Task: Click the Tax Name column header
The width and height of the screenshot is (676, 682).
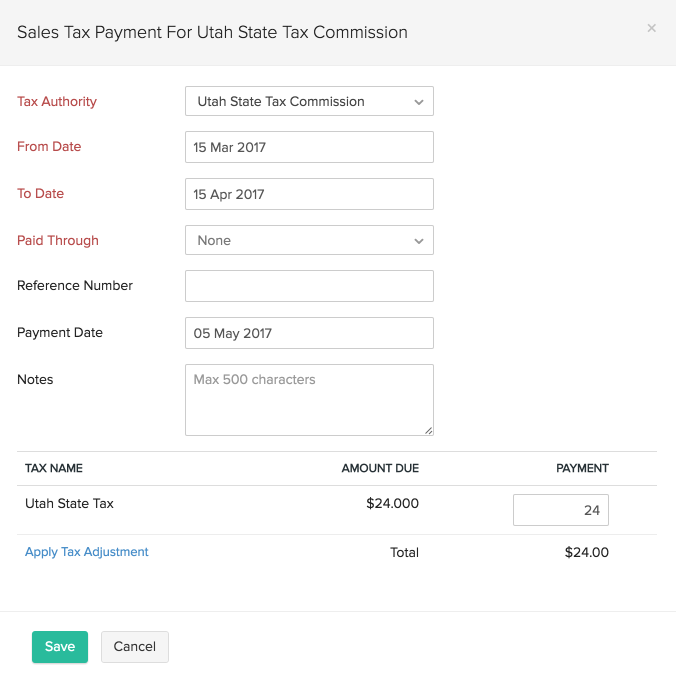Action: (x=54, y=468)
